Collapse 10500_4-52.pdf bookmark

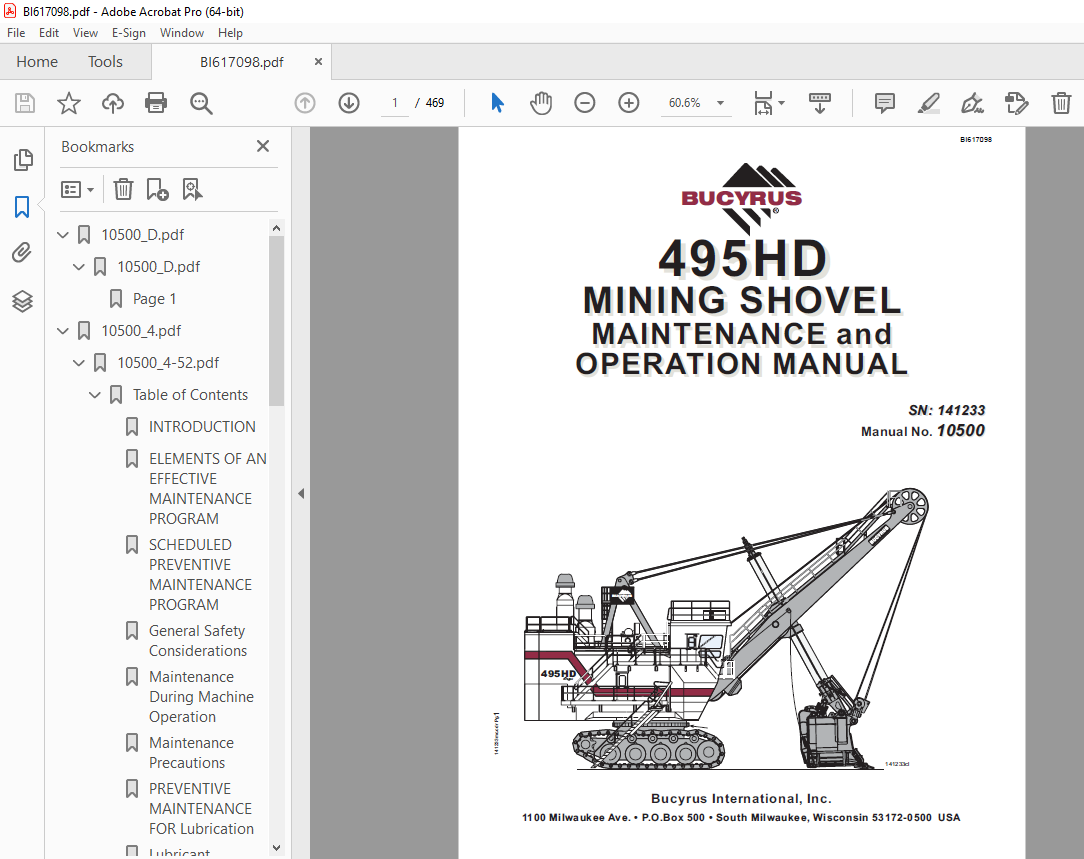(79, 363)
